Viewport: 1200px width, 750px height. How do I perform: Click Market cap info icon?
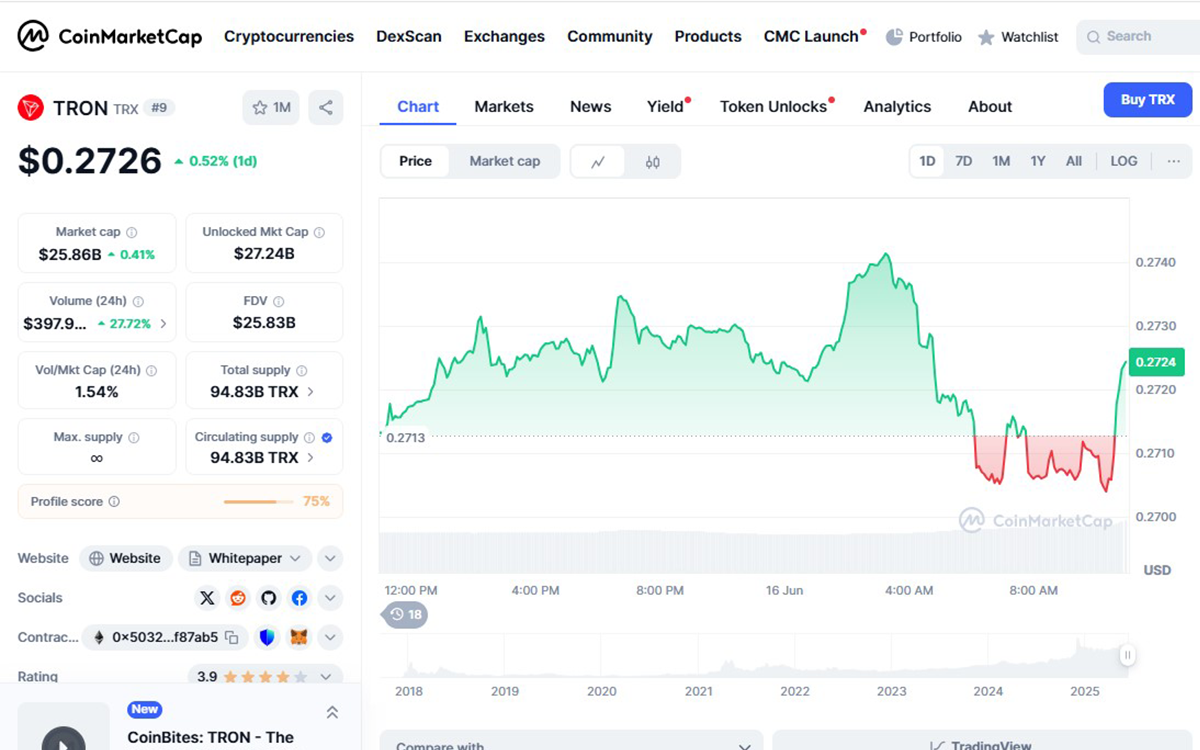132,232
